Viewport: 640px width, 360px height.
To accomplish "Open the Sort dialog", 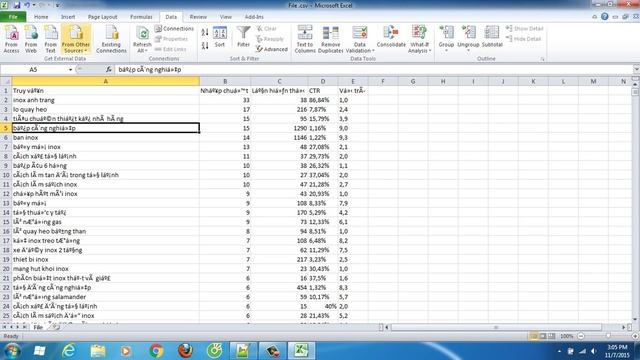I will point(220,38).
